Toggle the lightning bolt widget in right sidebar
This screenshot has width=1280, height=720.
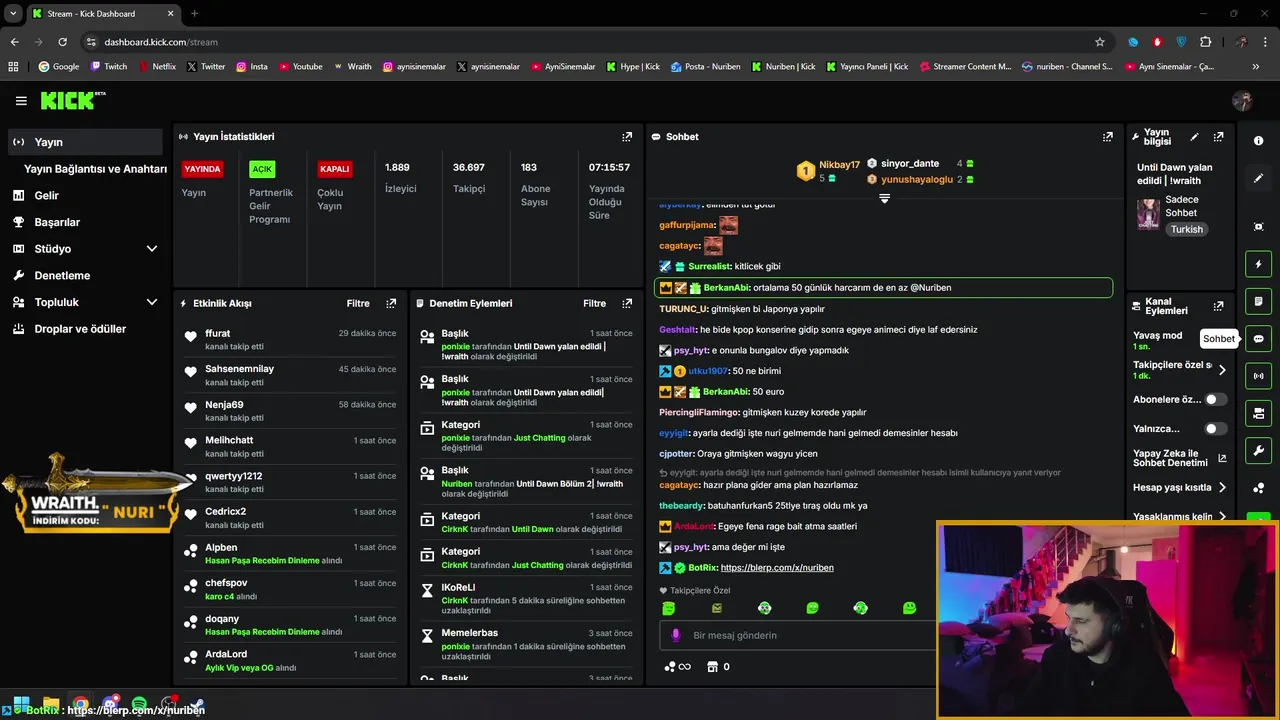click(1258, 264)
